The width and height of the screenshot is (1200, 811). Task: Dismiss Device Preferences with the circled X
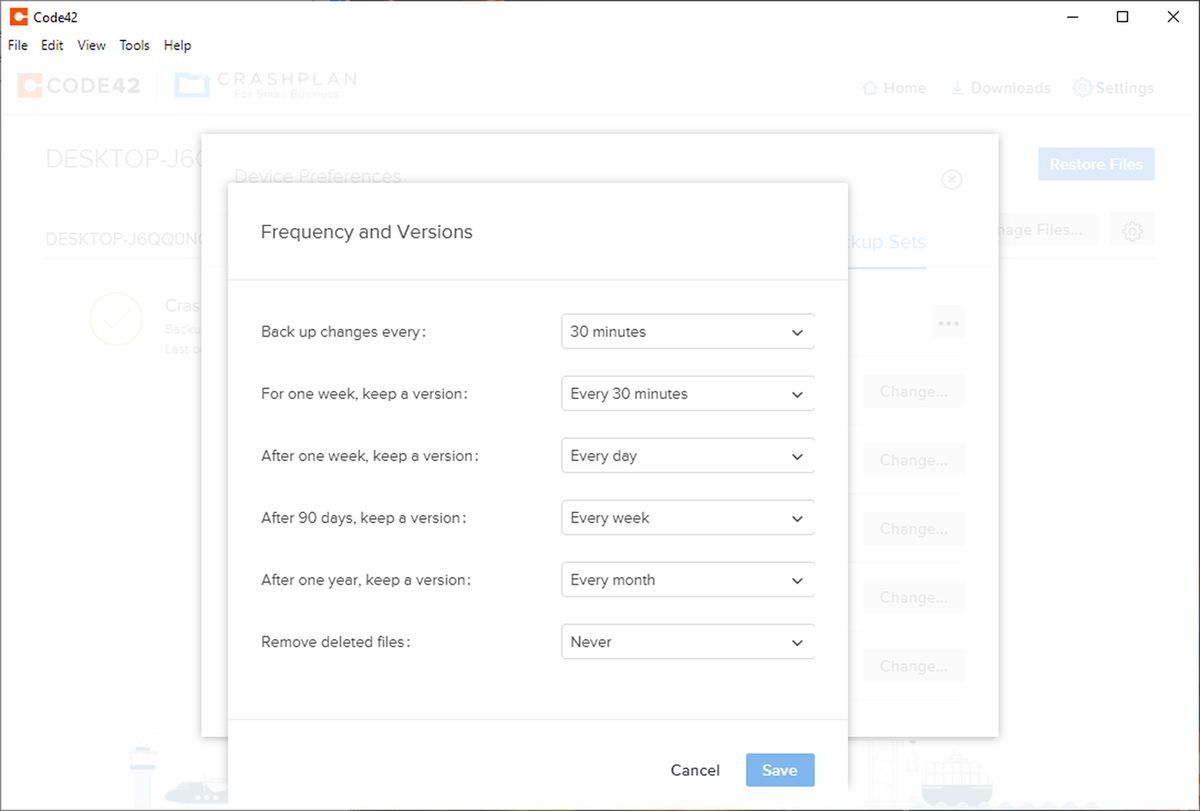(951, 180)
